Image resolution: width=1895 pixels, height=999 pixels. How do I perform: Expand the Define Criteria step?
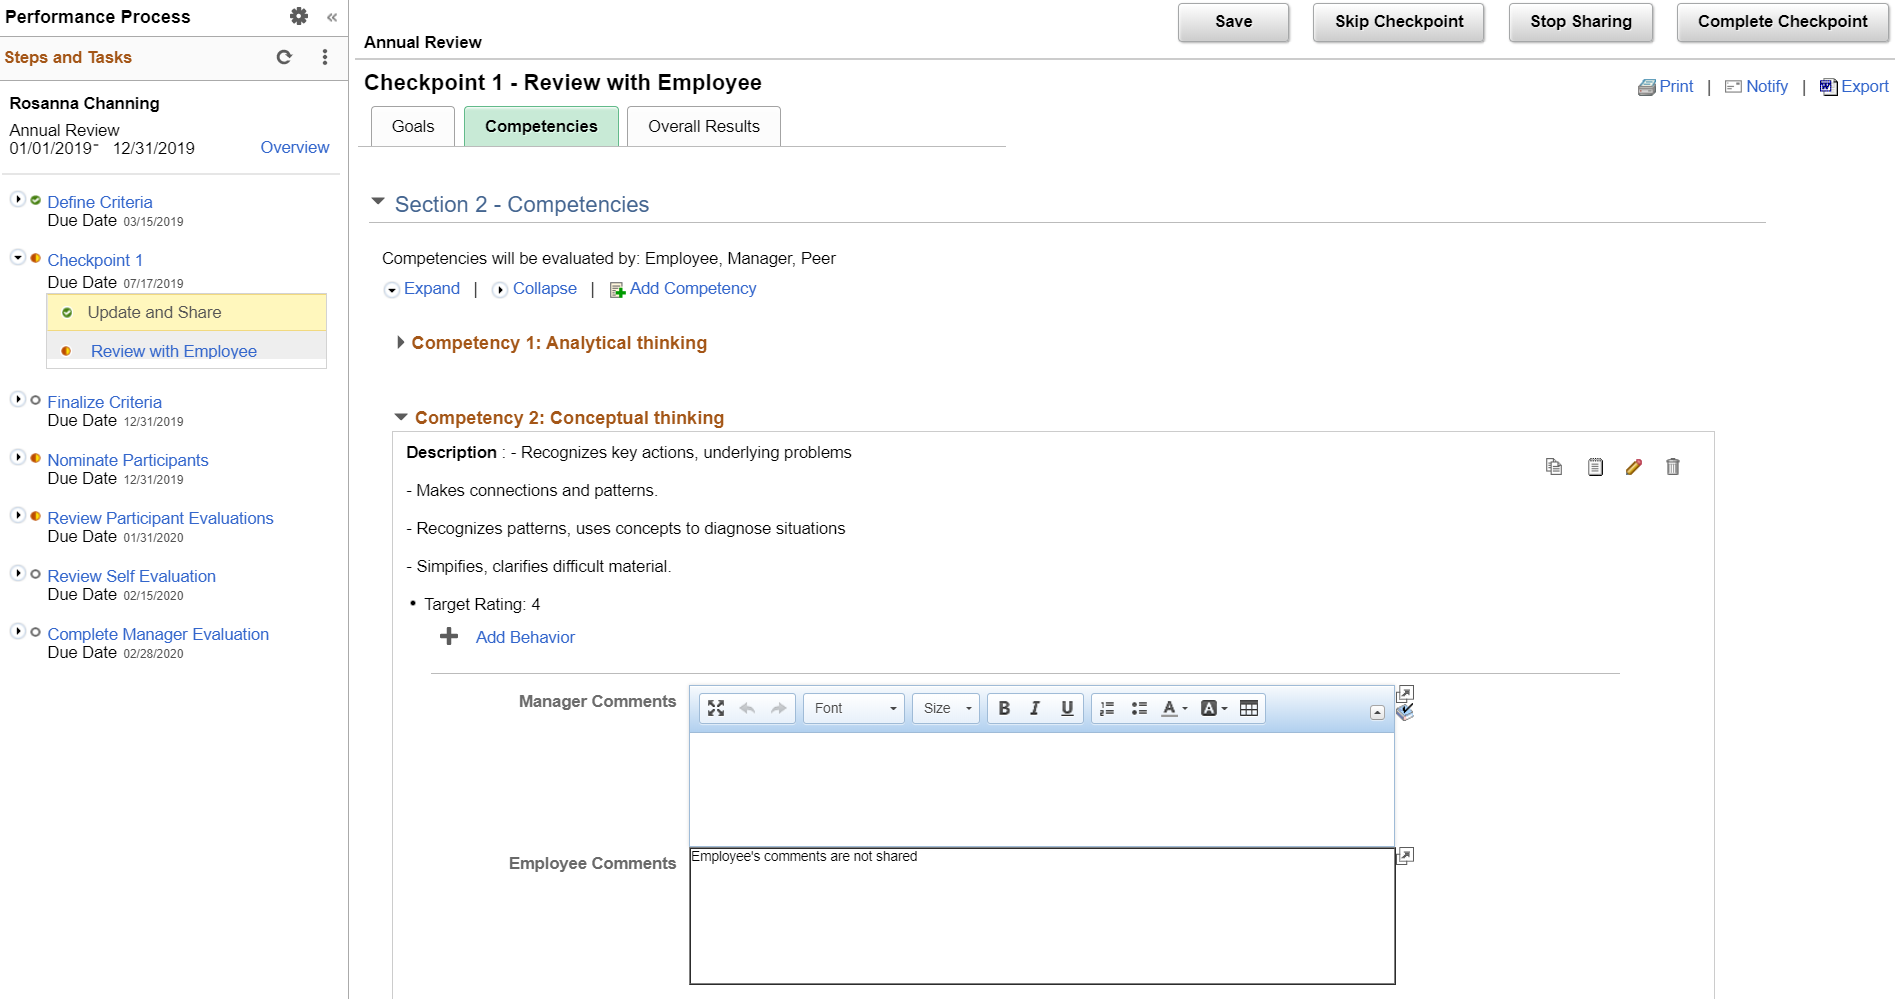click(x=18, y=199)
